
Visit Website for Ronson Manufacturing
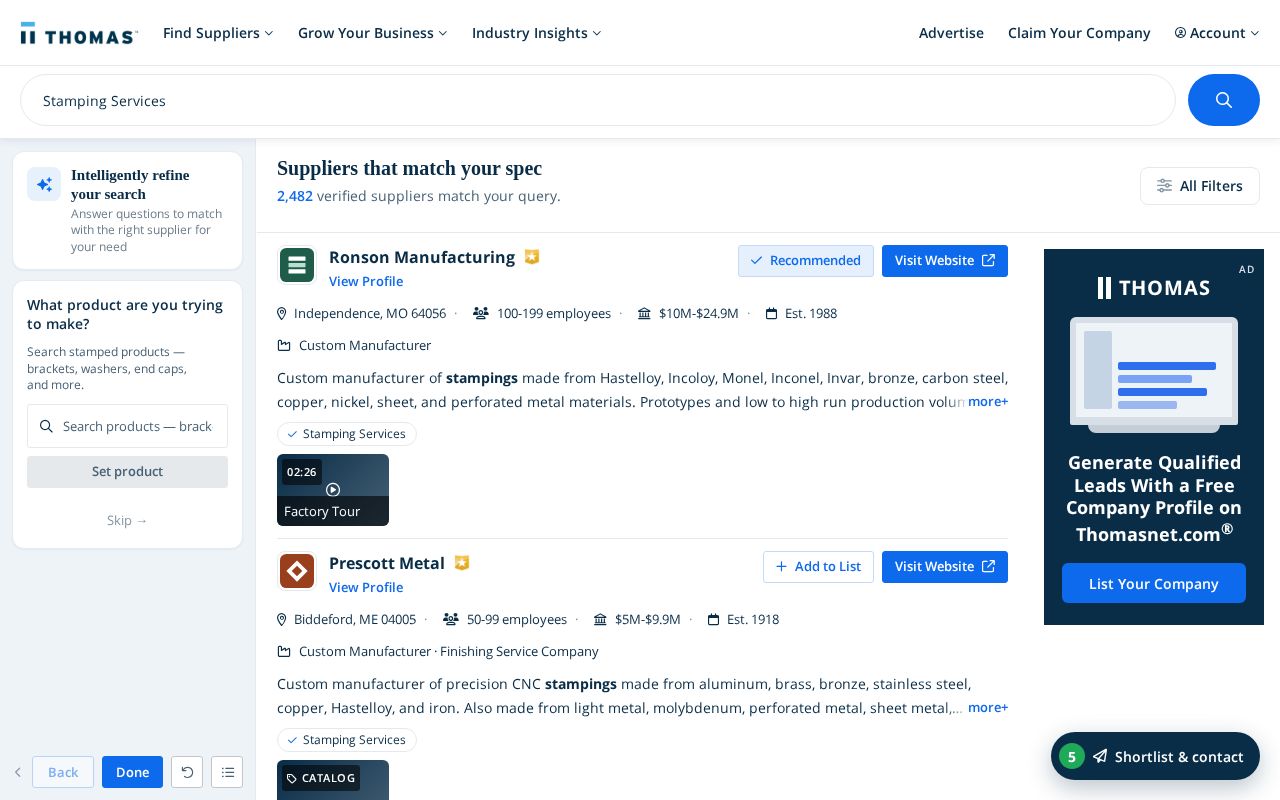(x=945, y=261)
